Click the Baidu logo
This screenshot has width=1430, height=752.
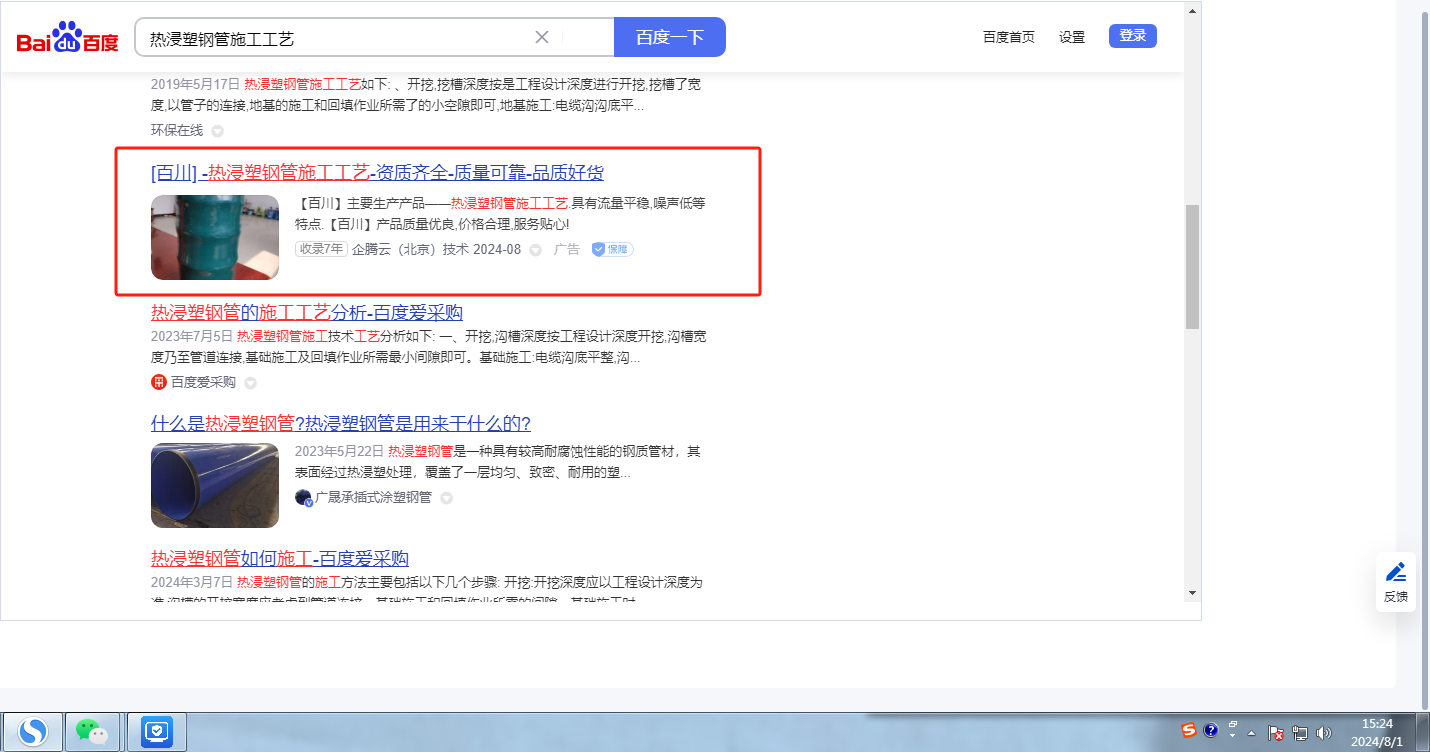68,38
